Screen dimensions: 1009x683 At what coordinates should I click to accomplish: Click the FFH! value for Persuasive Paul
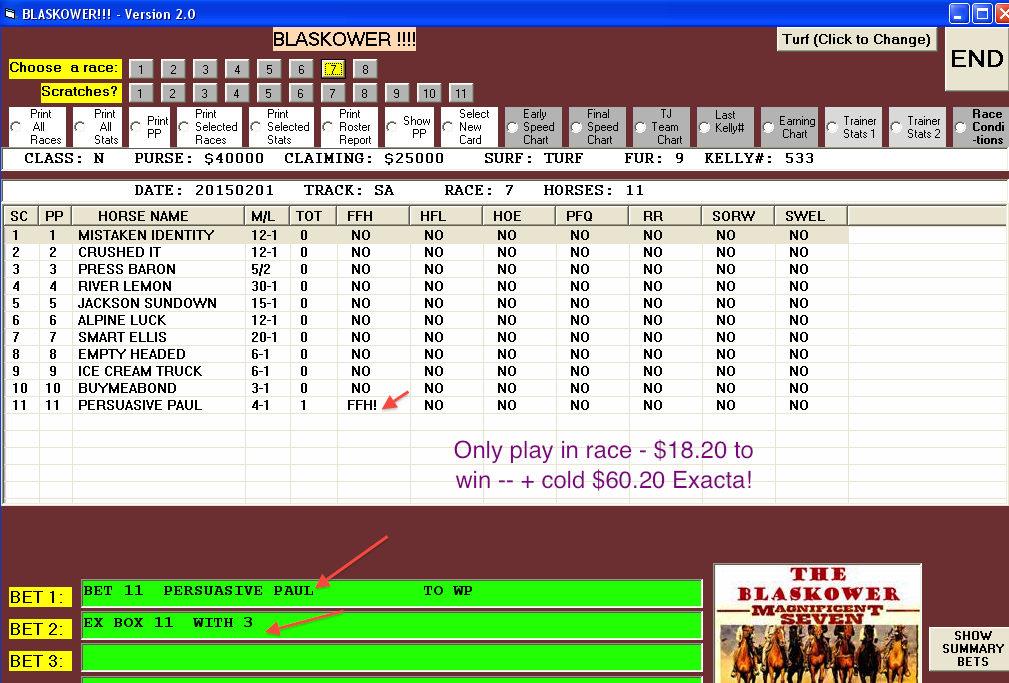[362, 406]
